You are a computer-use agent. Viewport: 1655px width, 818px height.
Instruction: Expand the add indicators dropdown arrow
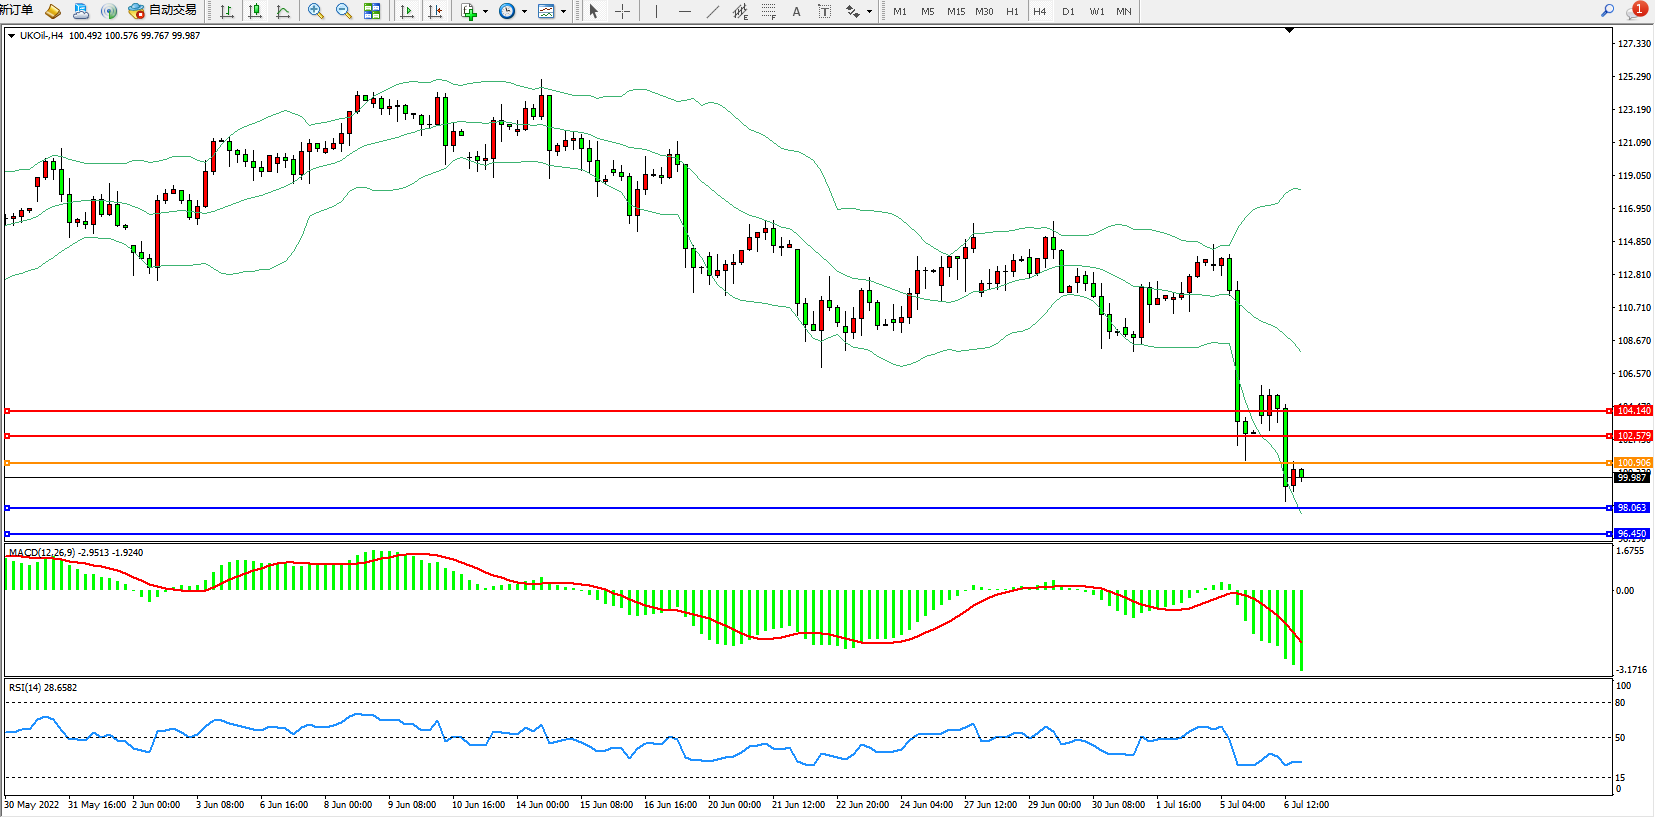(x=486, y=12)
